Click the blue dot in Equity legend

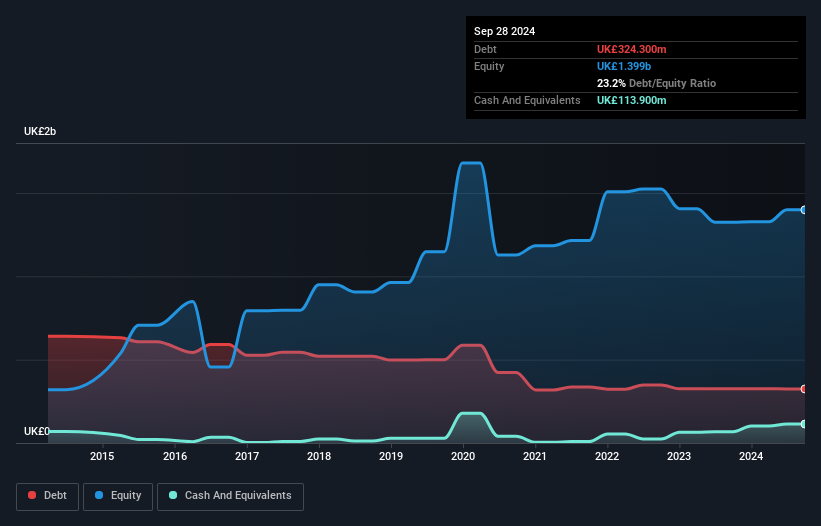(x=99, y=495)
